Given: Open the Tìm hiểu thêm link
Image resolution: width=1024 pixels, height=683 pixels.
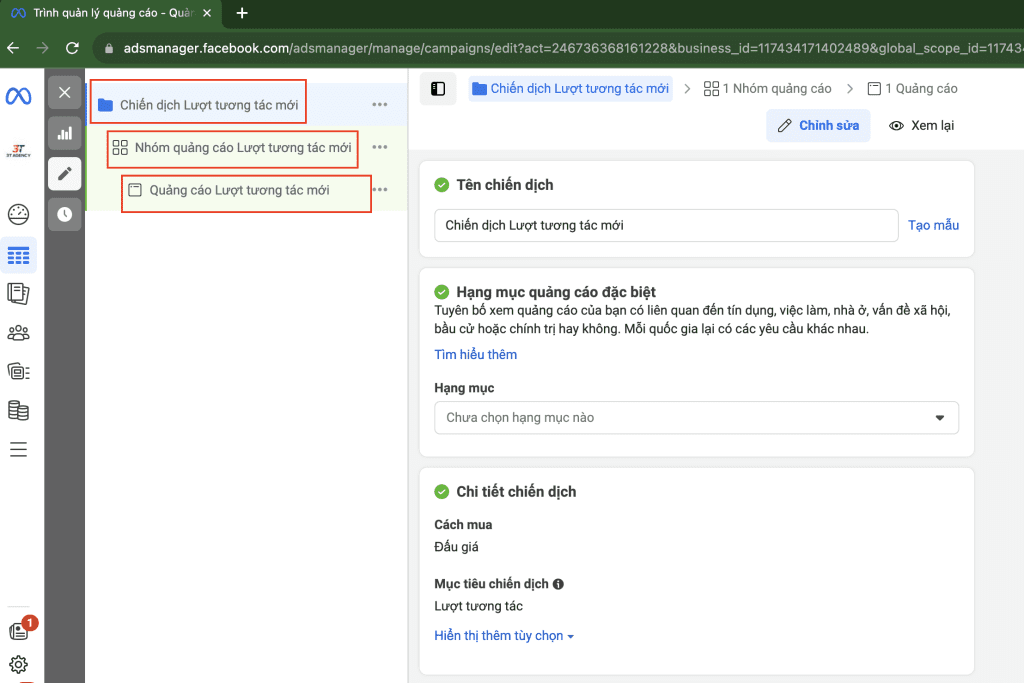Looking at the screenshot, I should (x=475, y=355).
